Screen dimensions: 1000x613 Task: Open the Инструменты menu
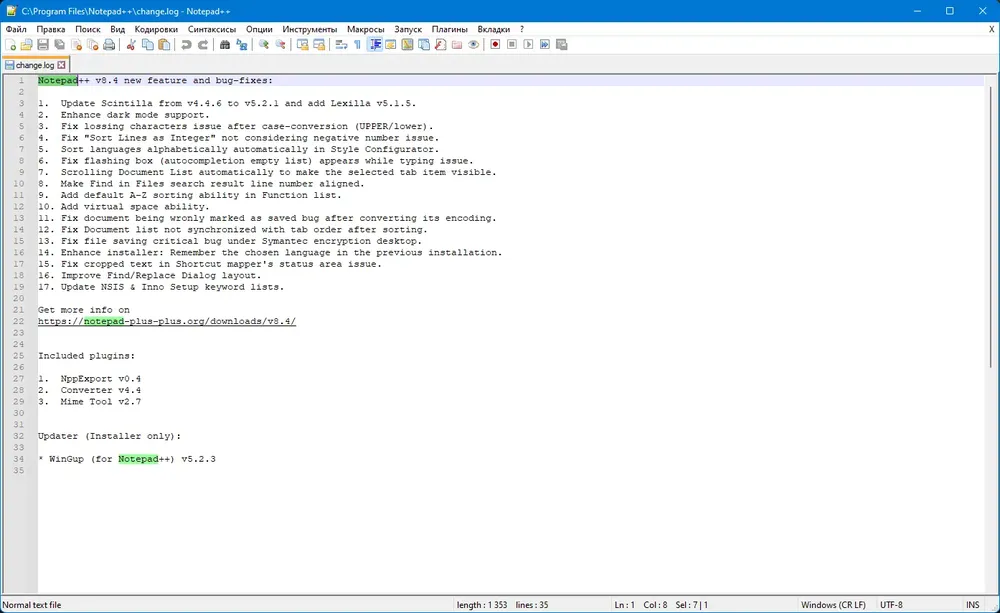tap(310, 29)
